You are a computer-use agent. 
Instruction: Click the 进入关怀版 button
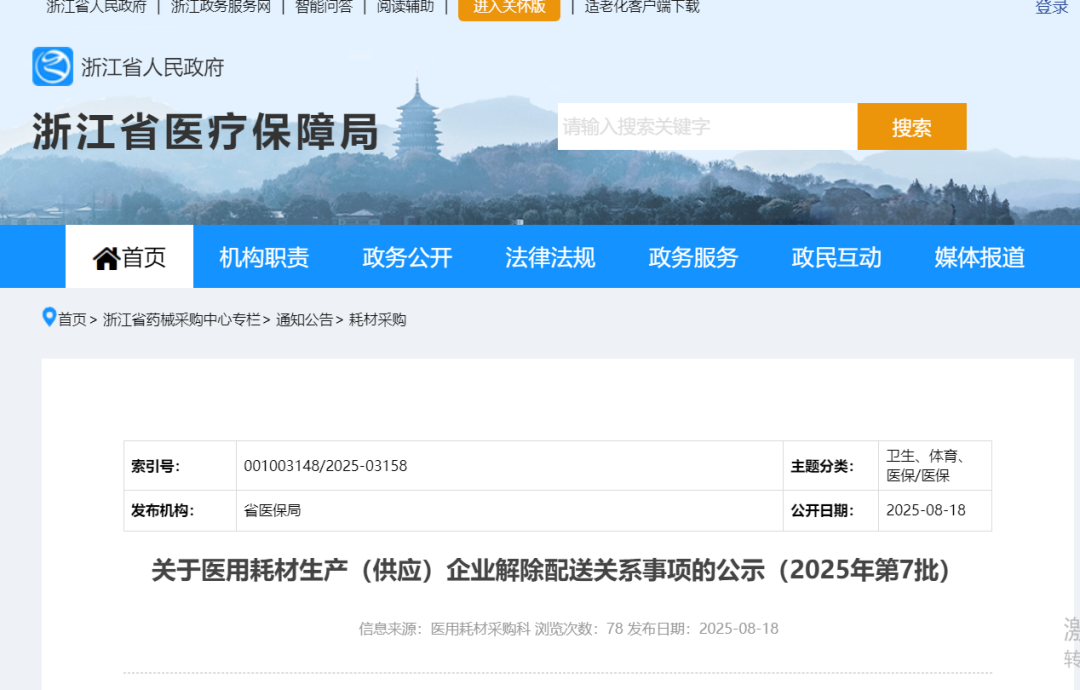point(509,7)
